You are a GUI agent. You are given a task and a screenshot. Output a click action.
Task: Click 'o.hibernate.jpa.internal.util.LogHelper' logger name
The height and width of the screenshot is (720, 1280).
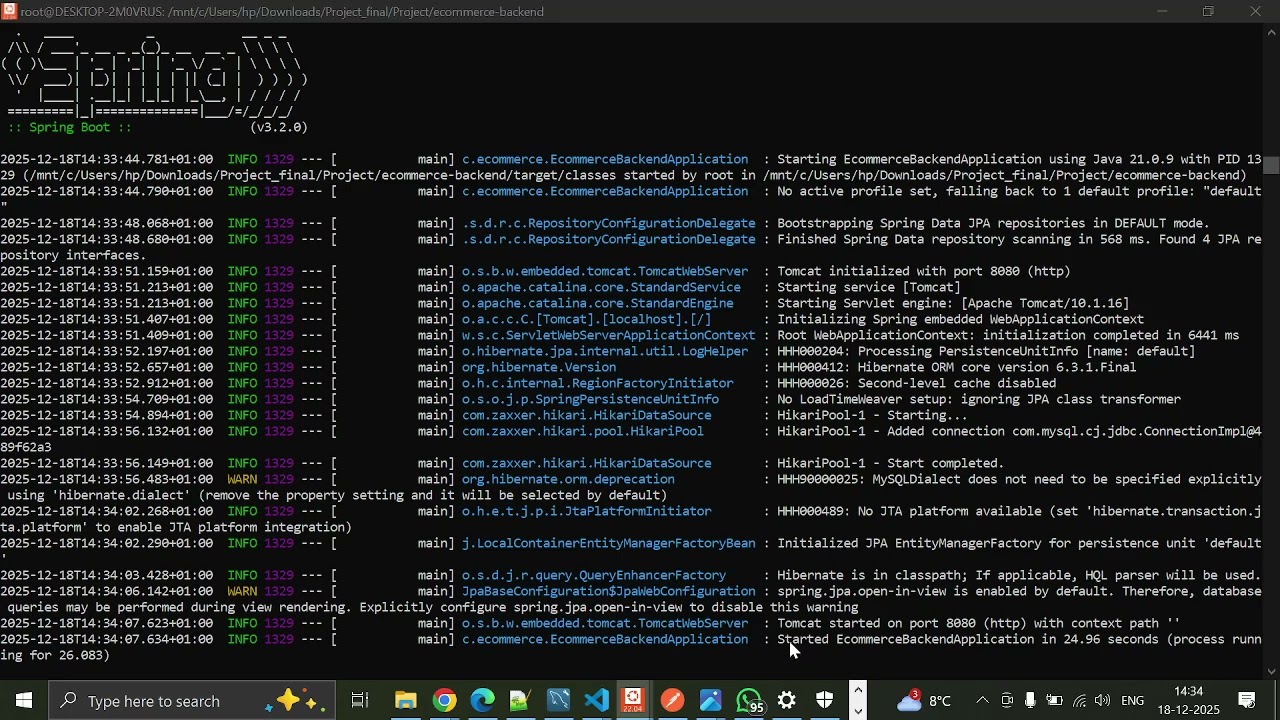coord(605,351)
